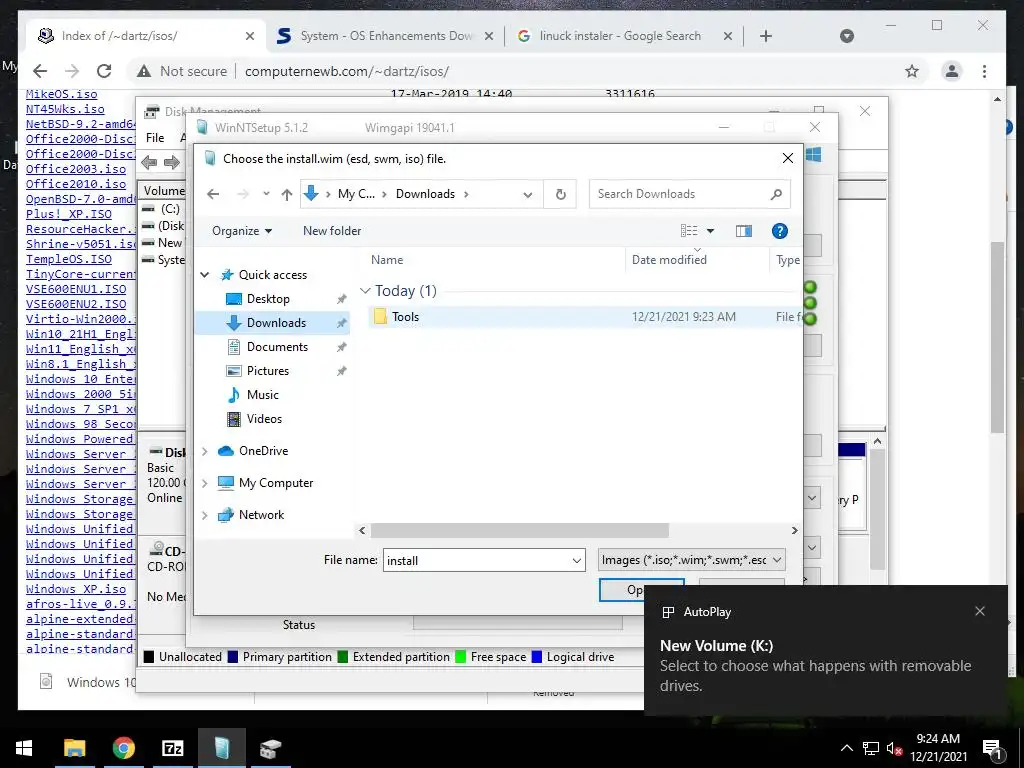Open File Explorer from the taskbar

tap(74, 748)
